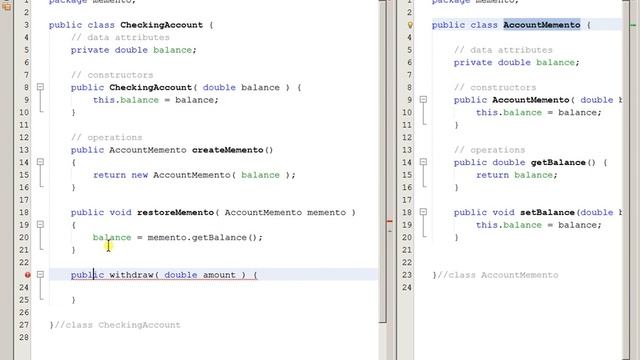Click the setBalance method name in right editor

(x=547, y=212)
